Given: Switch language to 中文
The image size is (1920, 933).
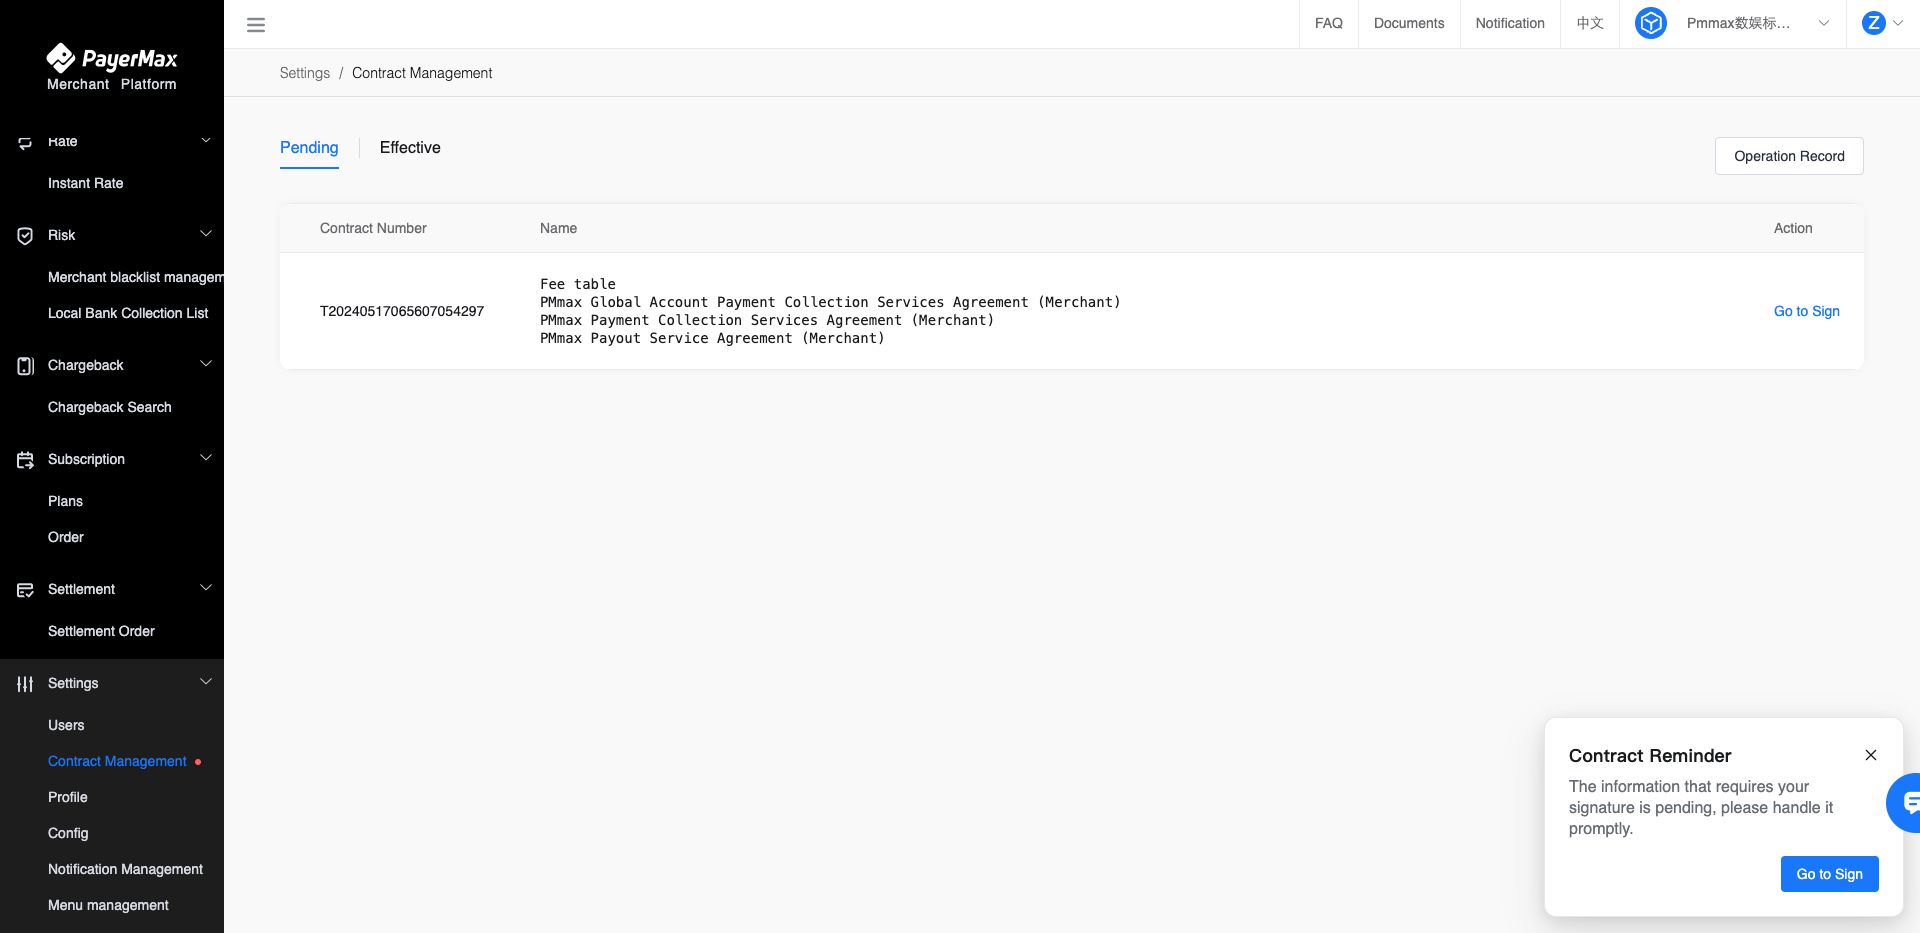Looking at the screenshot, I should [x=1590, y=23].
